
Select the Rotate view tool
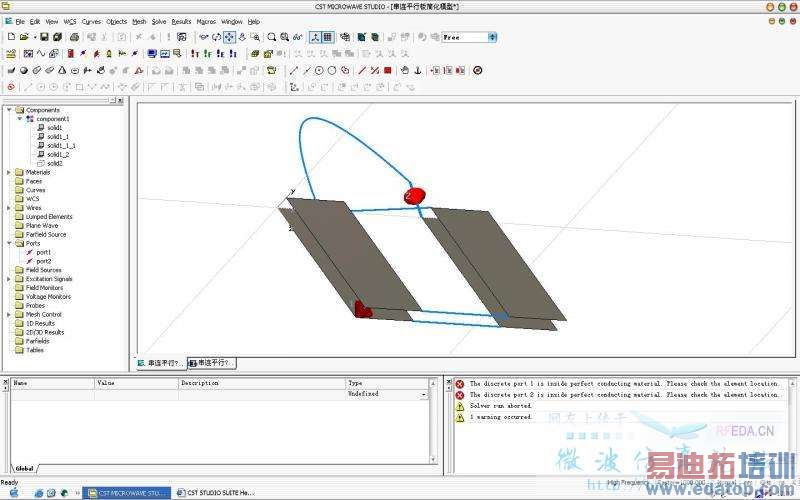[216, 37]
